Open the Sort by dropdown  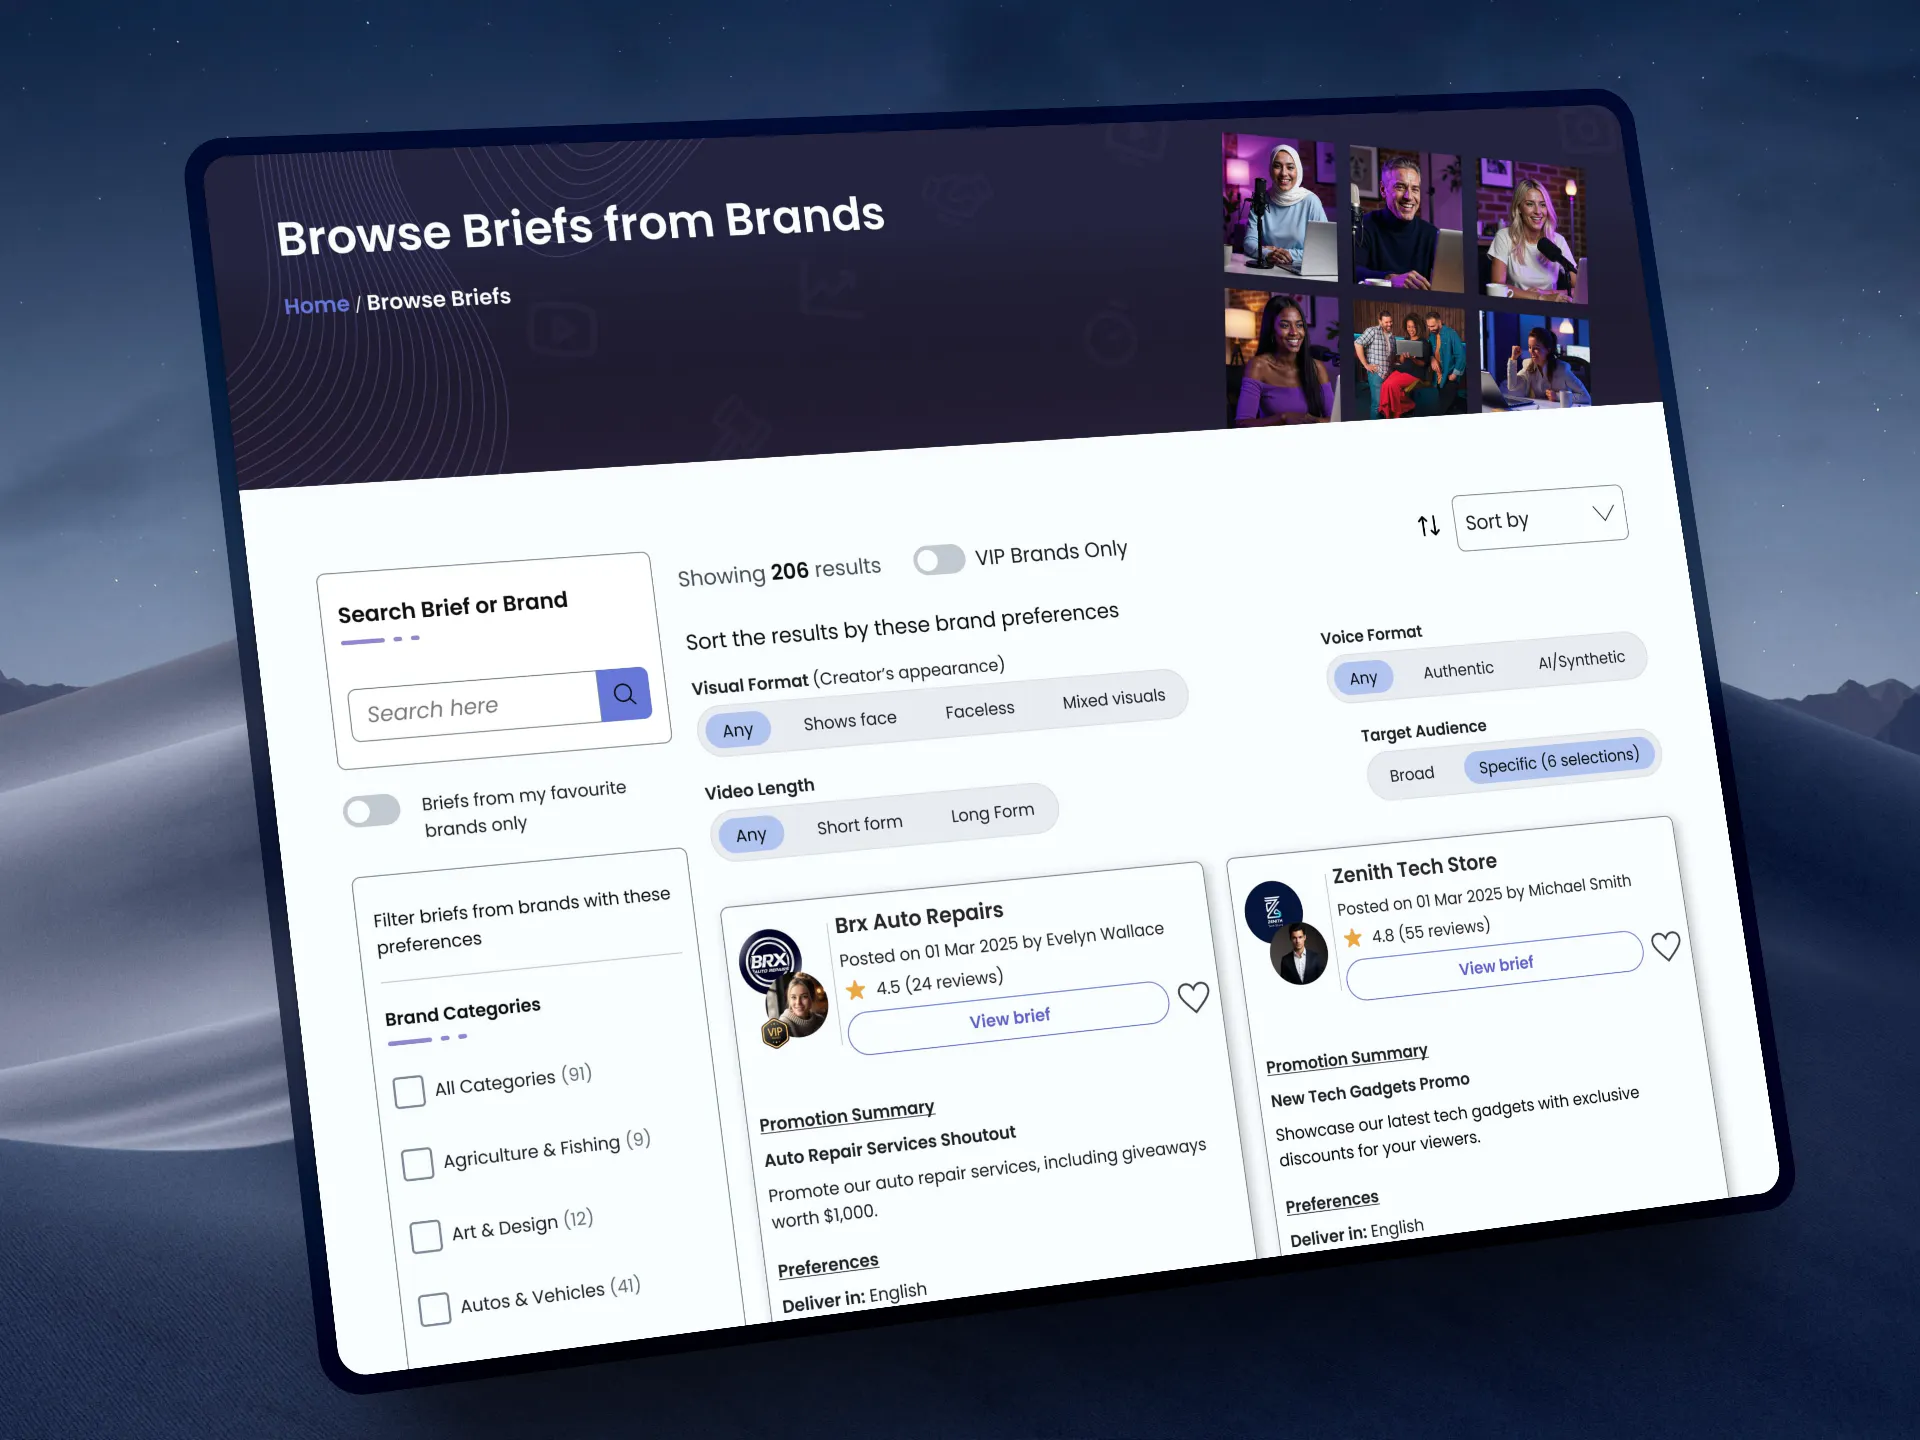point(1540,518)
